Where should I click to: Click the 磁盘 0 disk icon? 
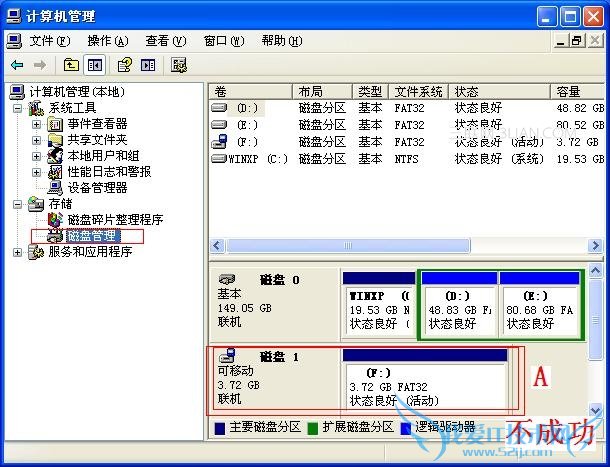tap(227, 279)
